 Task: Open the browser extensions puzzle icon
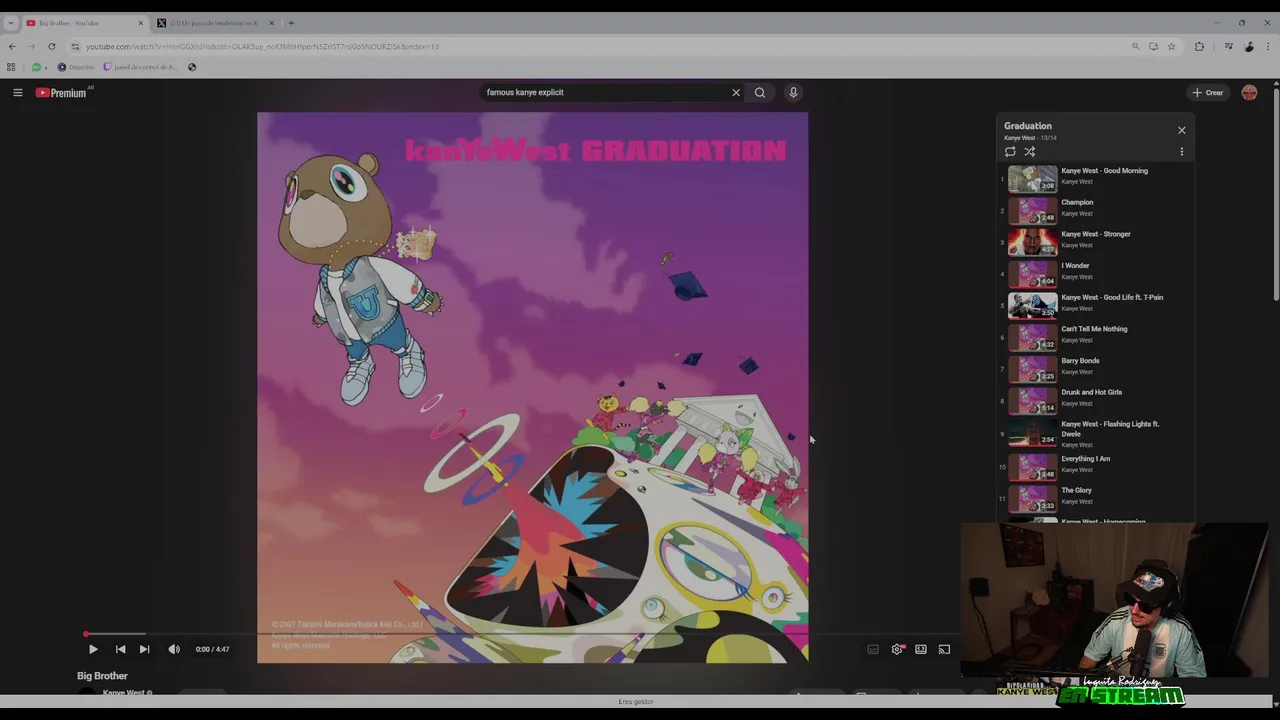click(x=1199, y=46)
